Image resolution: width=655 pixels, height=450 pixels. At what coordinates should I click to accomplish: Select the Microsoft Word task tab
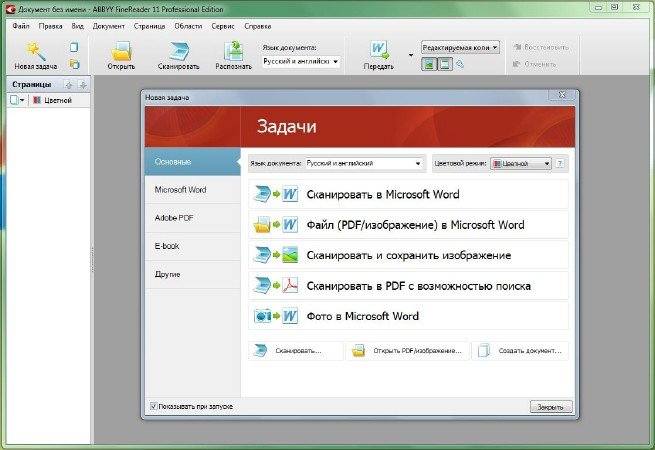193,190
